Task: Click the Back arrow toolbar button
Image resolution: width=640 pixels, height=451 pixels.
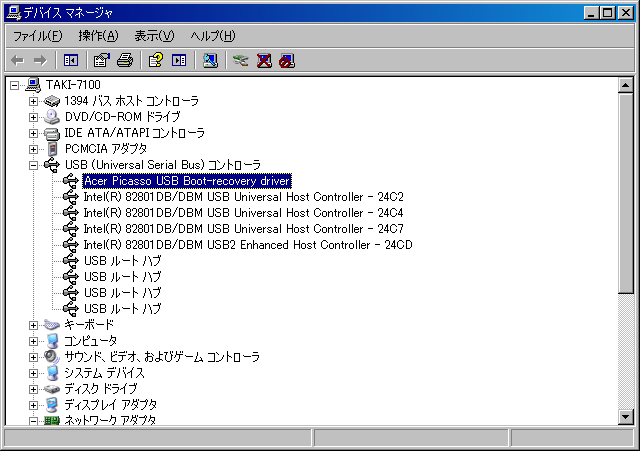Action: click(x=18, y=61)
